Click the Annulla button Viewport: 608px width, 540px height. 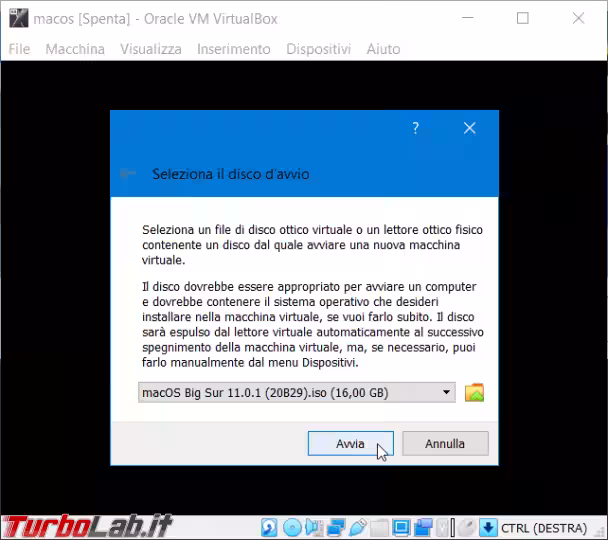click(x=445, y=443)
